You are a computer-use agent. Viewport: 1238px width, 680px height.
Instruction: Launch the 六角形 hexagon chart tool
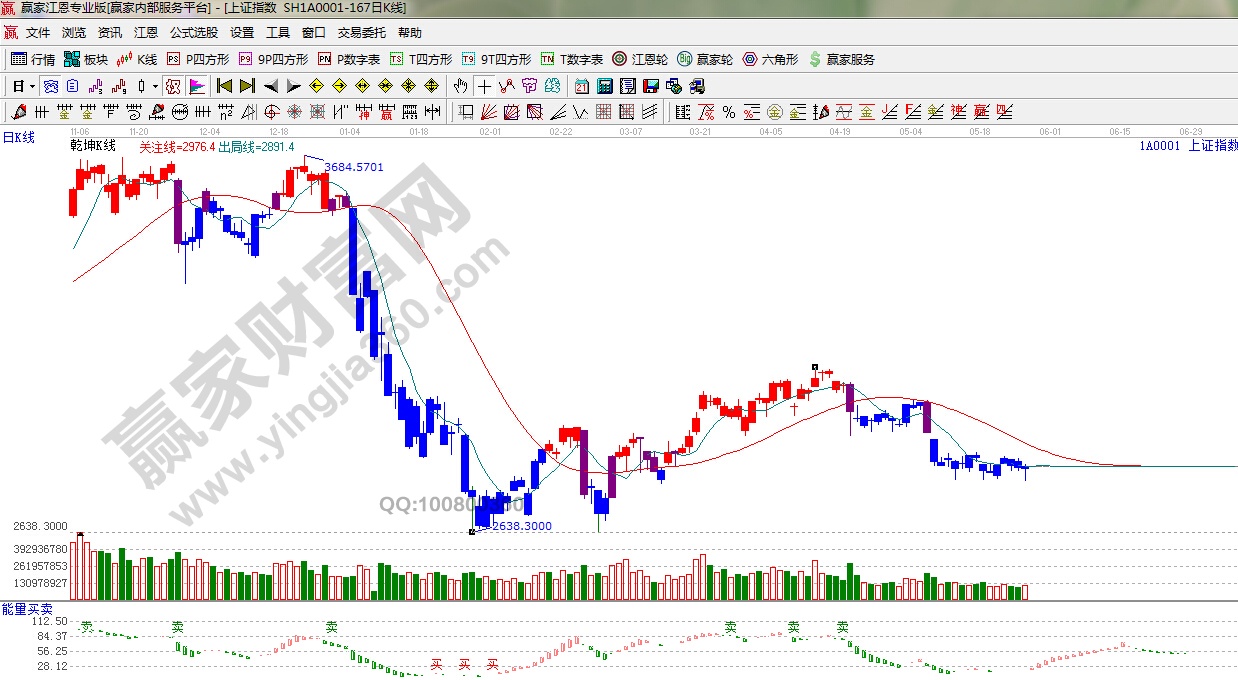(770, 59)
